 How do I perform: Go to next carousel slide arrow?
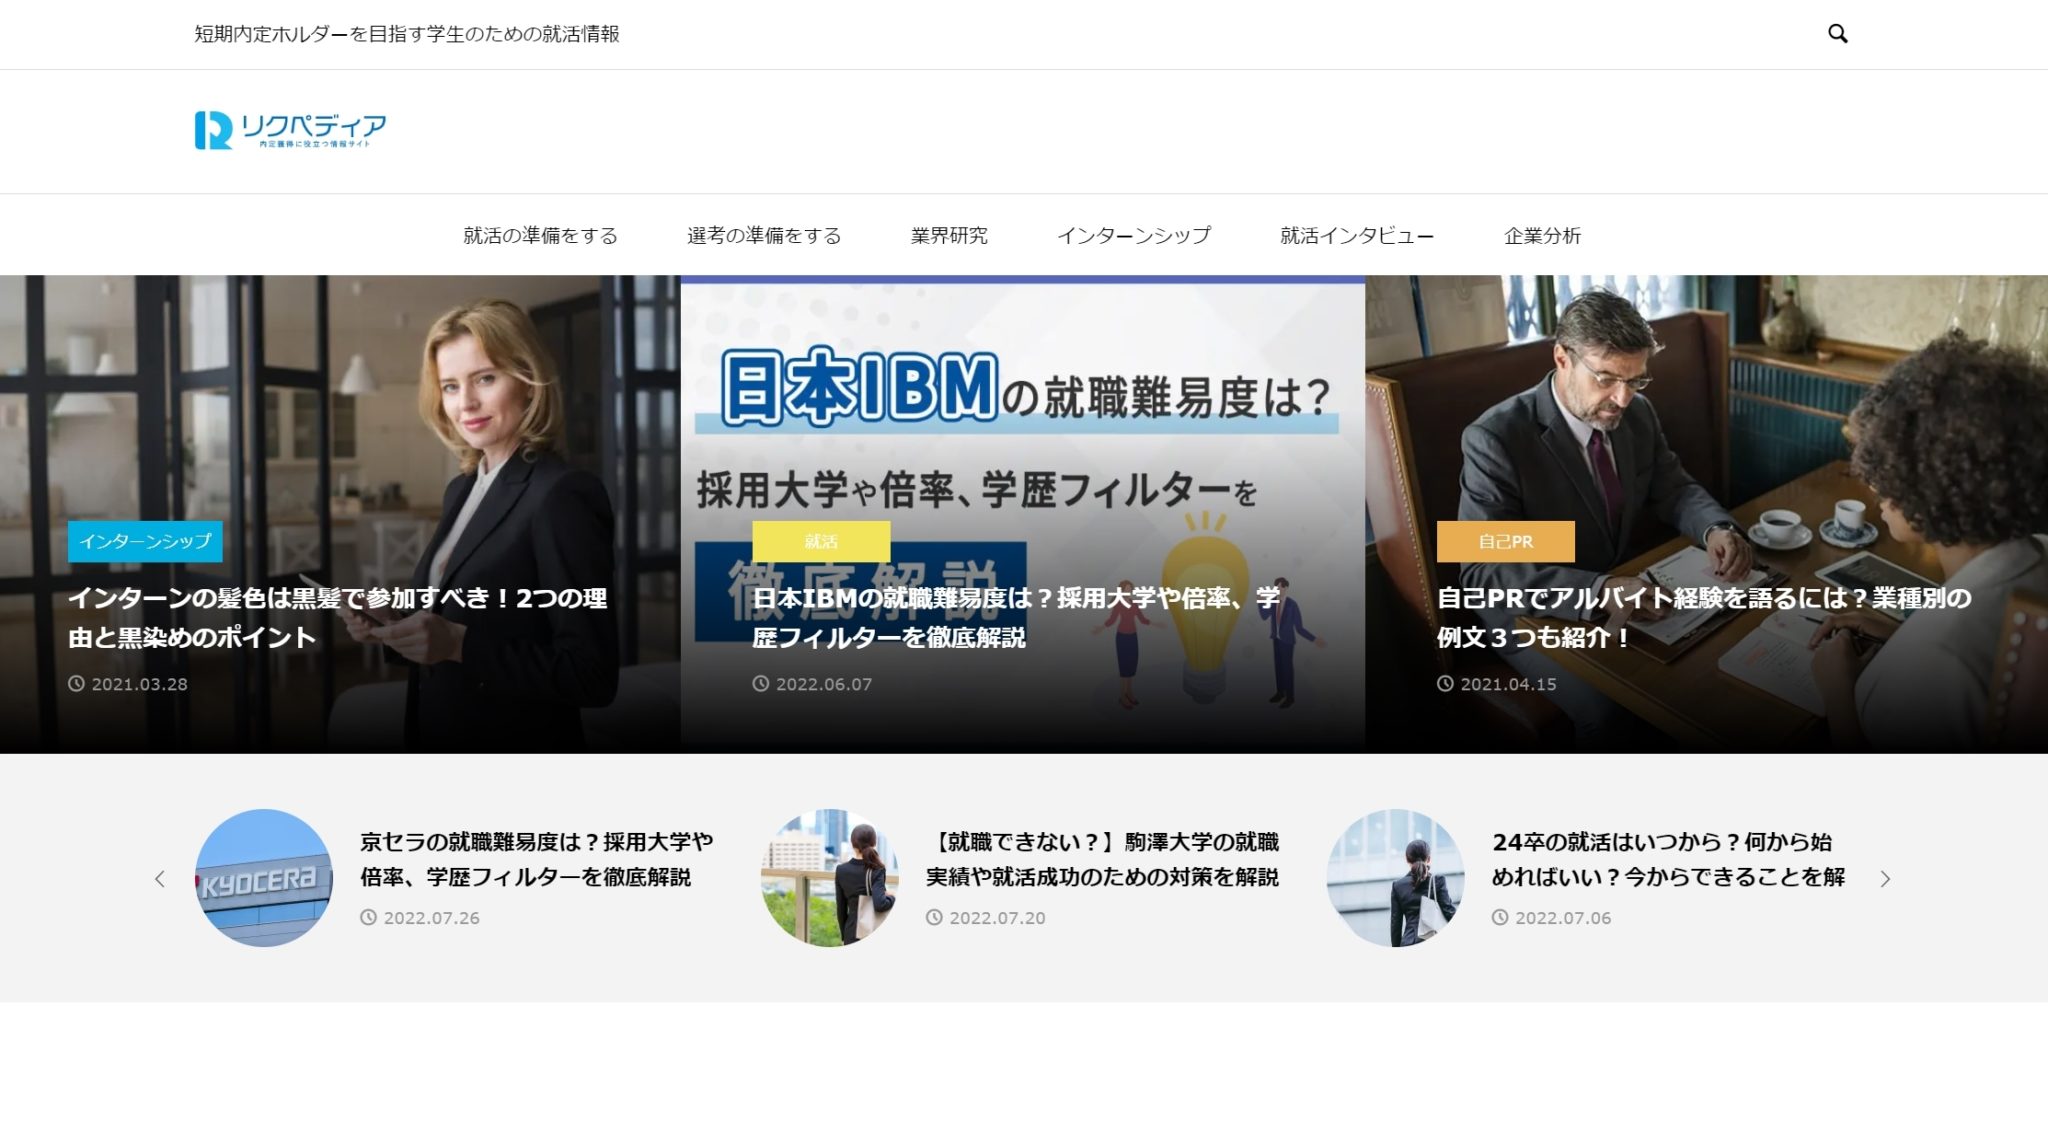tap(1885, 879)
